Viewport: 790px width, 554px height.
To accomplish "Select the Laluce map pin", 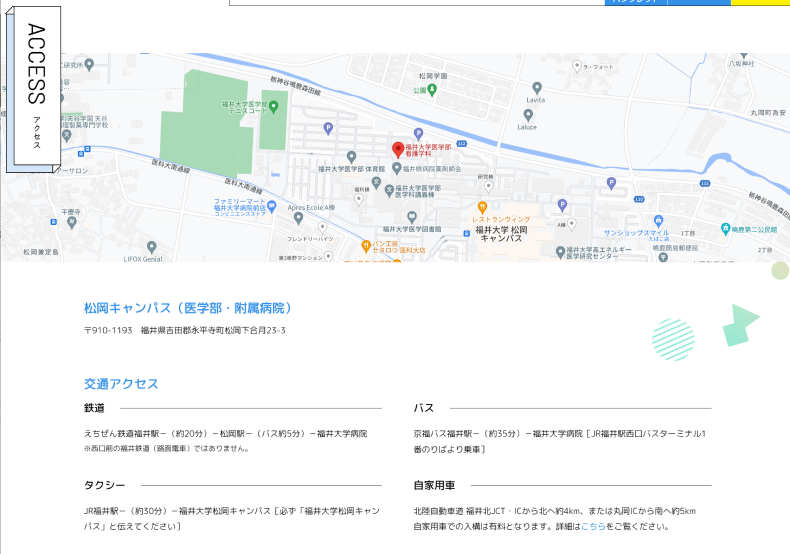I will click(x=528, y=115).
